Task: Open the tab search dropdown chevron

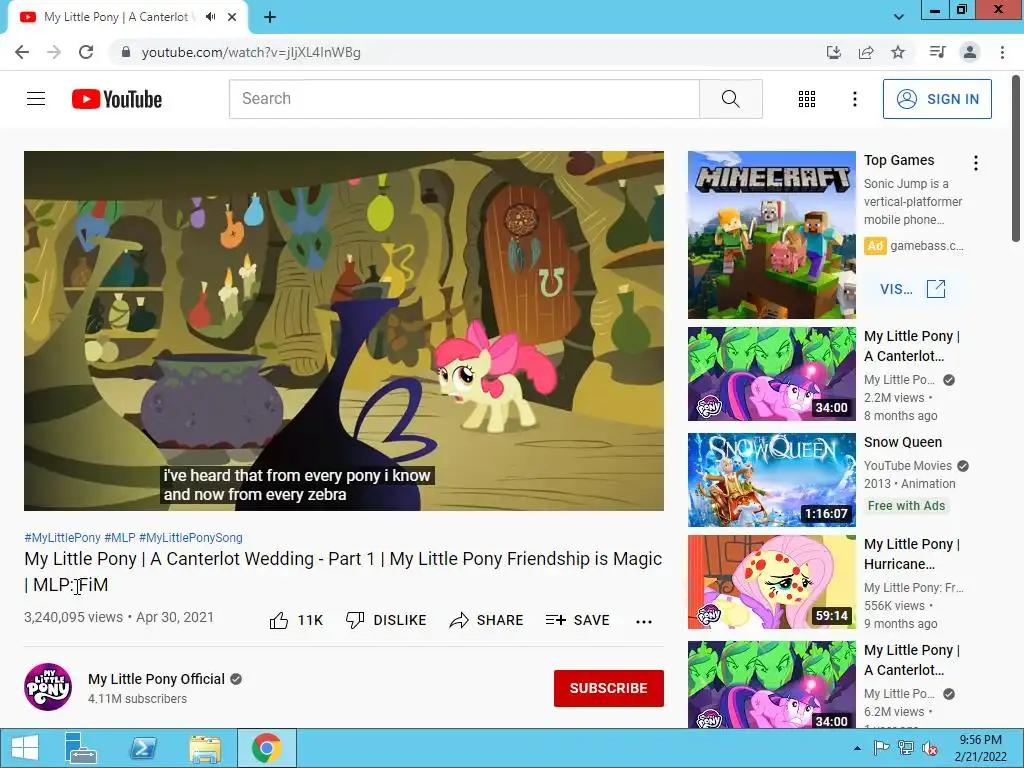Action: tap(899, 17)
